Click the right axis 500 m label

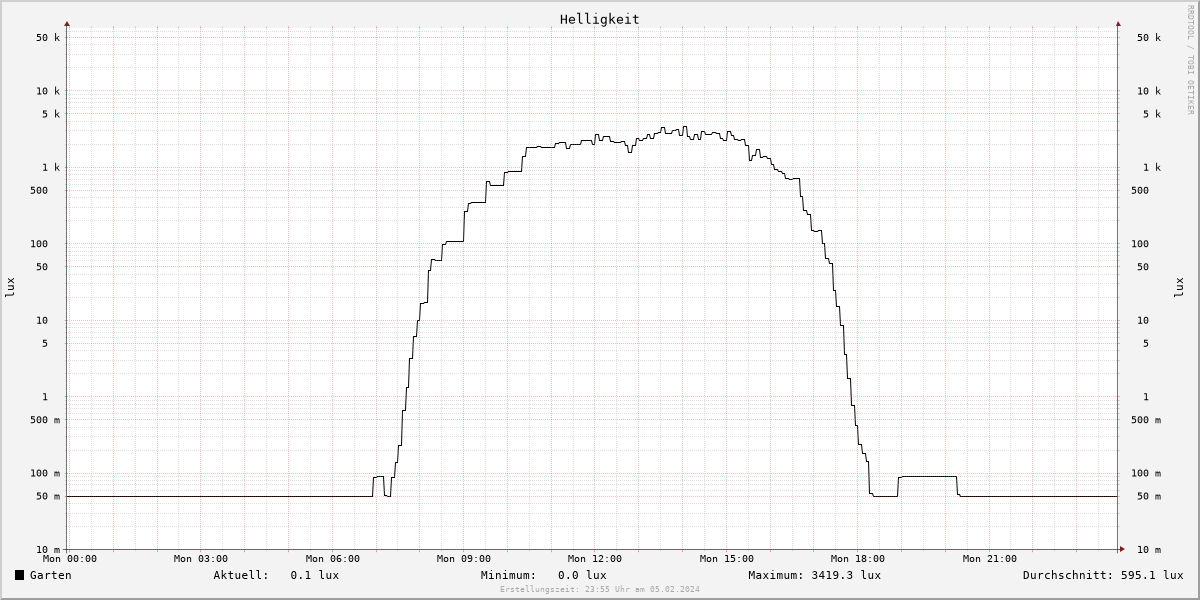(1146, 420)
